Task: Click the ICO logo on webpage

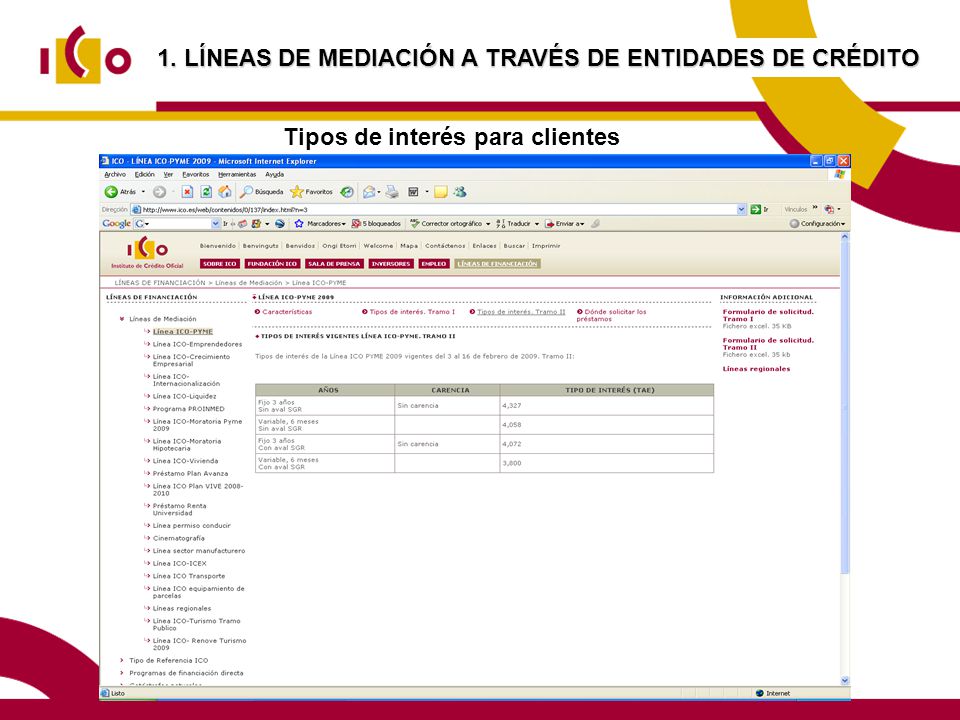Action: click(147, 252)
